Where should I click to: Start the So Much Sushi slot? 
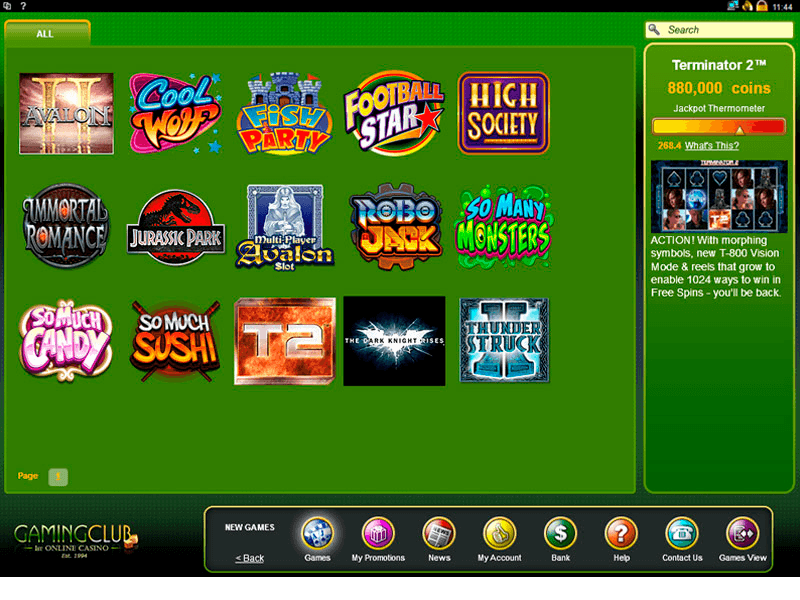click(176, 341)
